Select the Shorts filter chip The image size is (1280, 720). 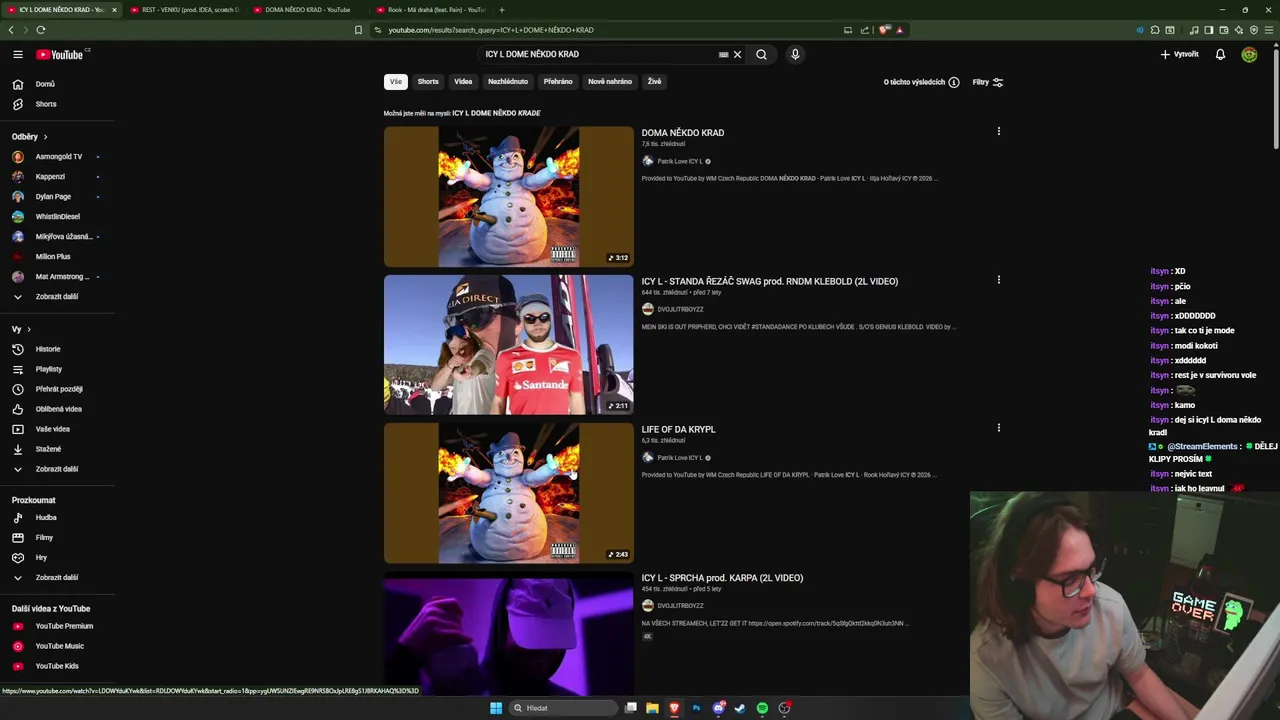pyautogui.click(x=428, y=82)
